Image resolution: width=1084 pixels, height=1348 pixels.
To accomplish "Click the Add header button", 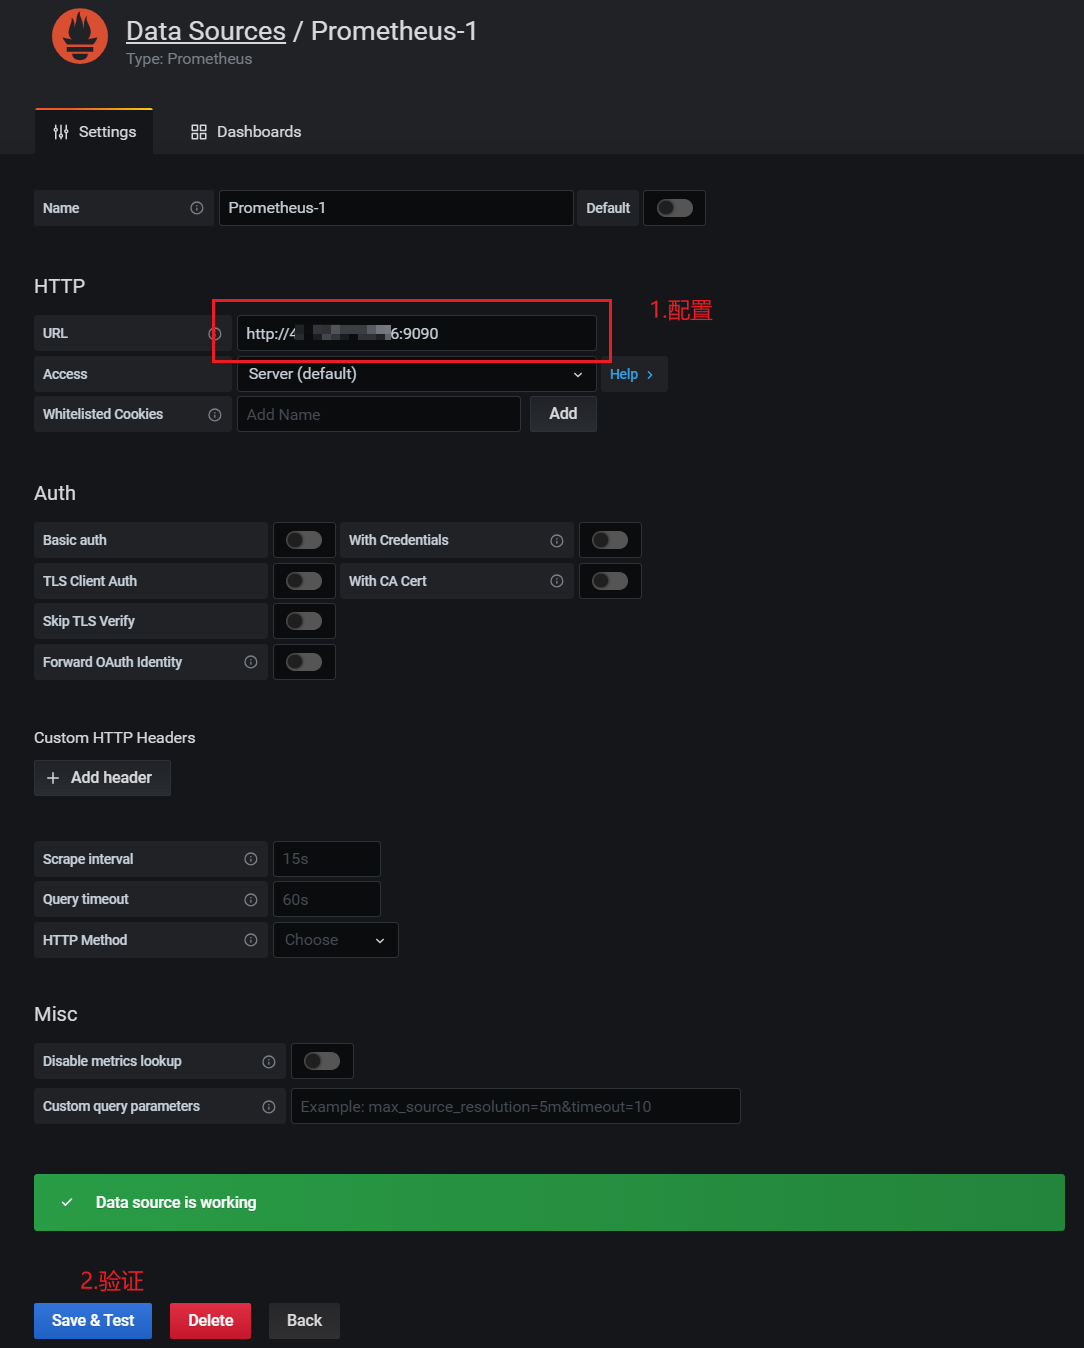I will coord(102,778).
